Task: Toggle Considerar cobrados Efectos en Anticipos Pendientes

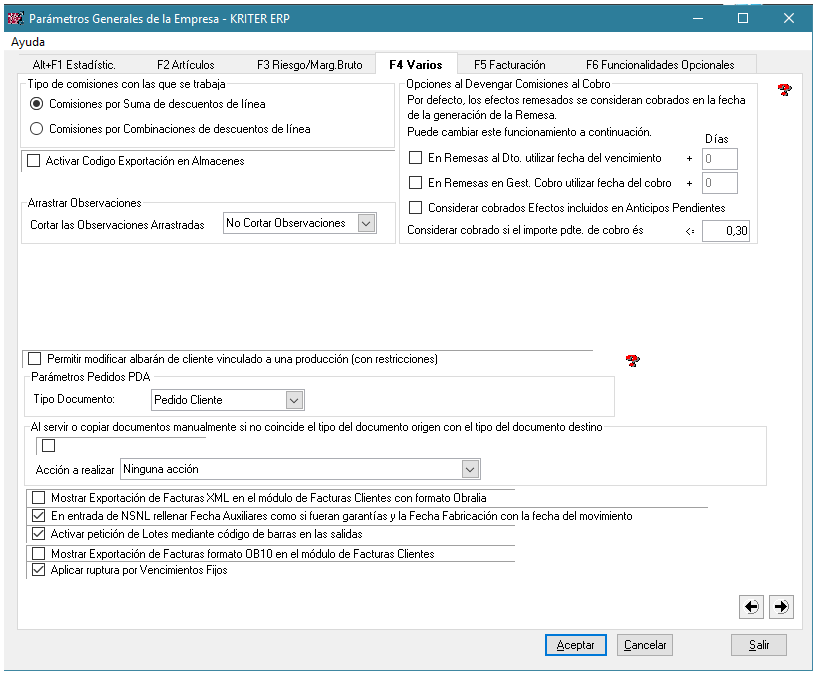Action: coord(416,208)
